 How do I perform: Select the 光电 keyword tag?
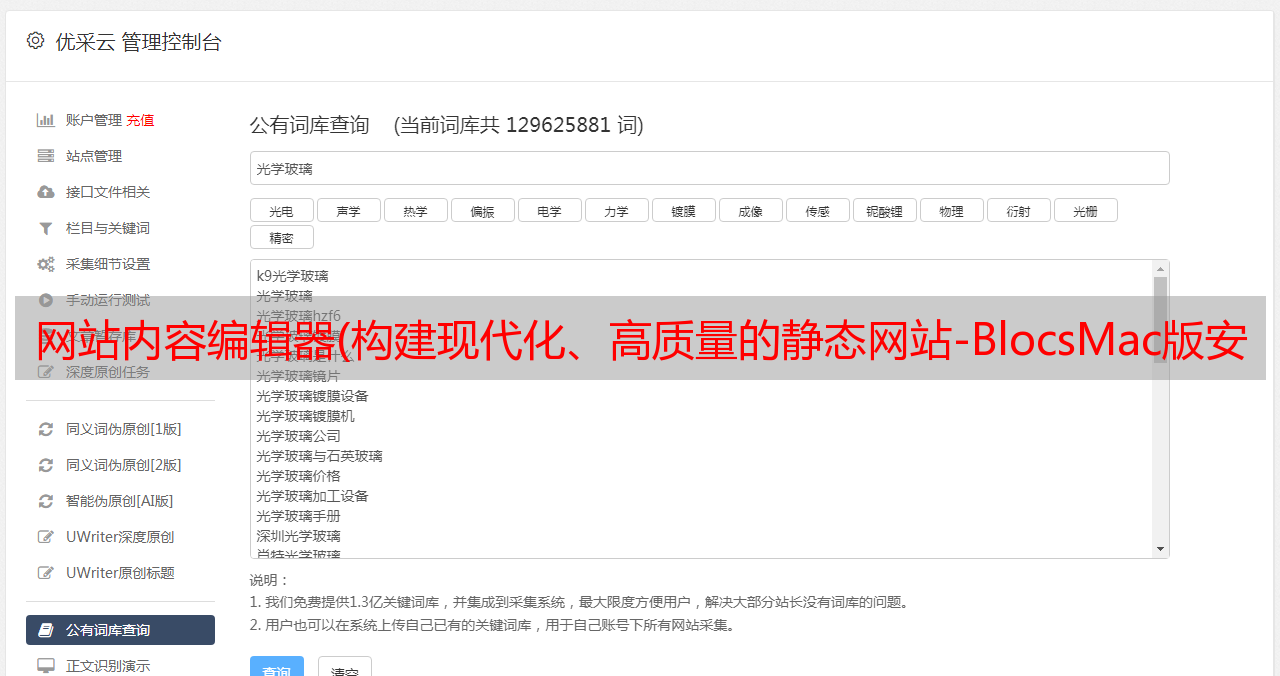click(281, 210)
